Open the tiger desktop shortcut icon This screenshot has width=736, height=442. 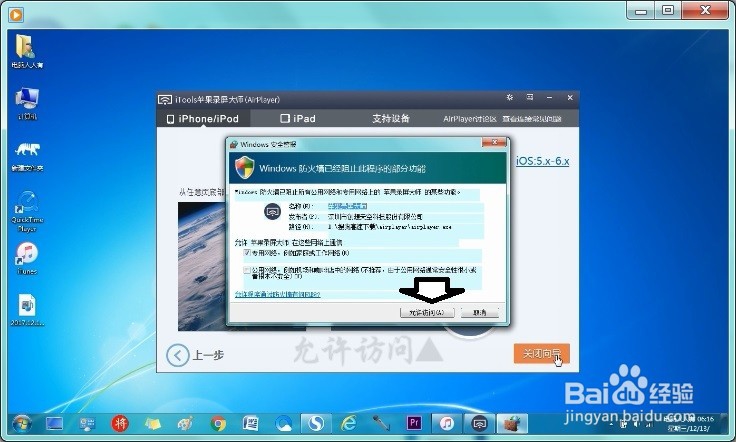(x=27, y=156)
